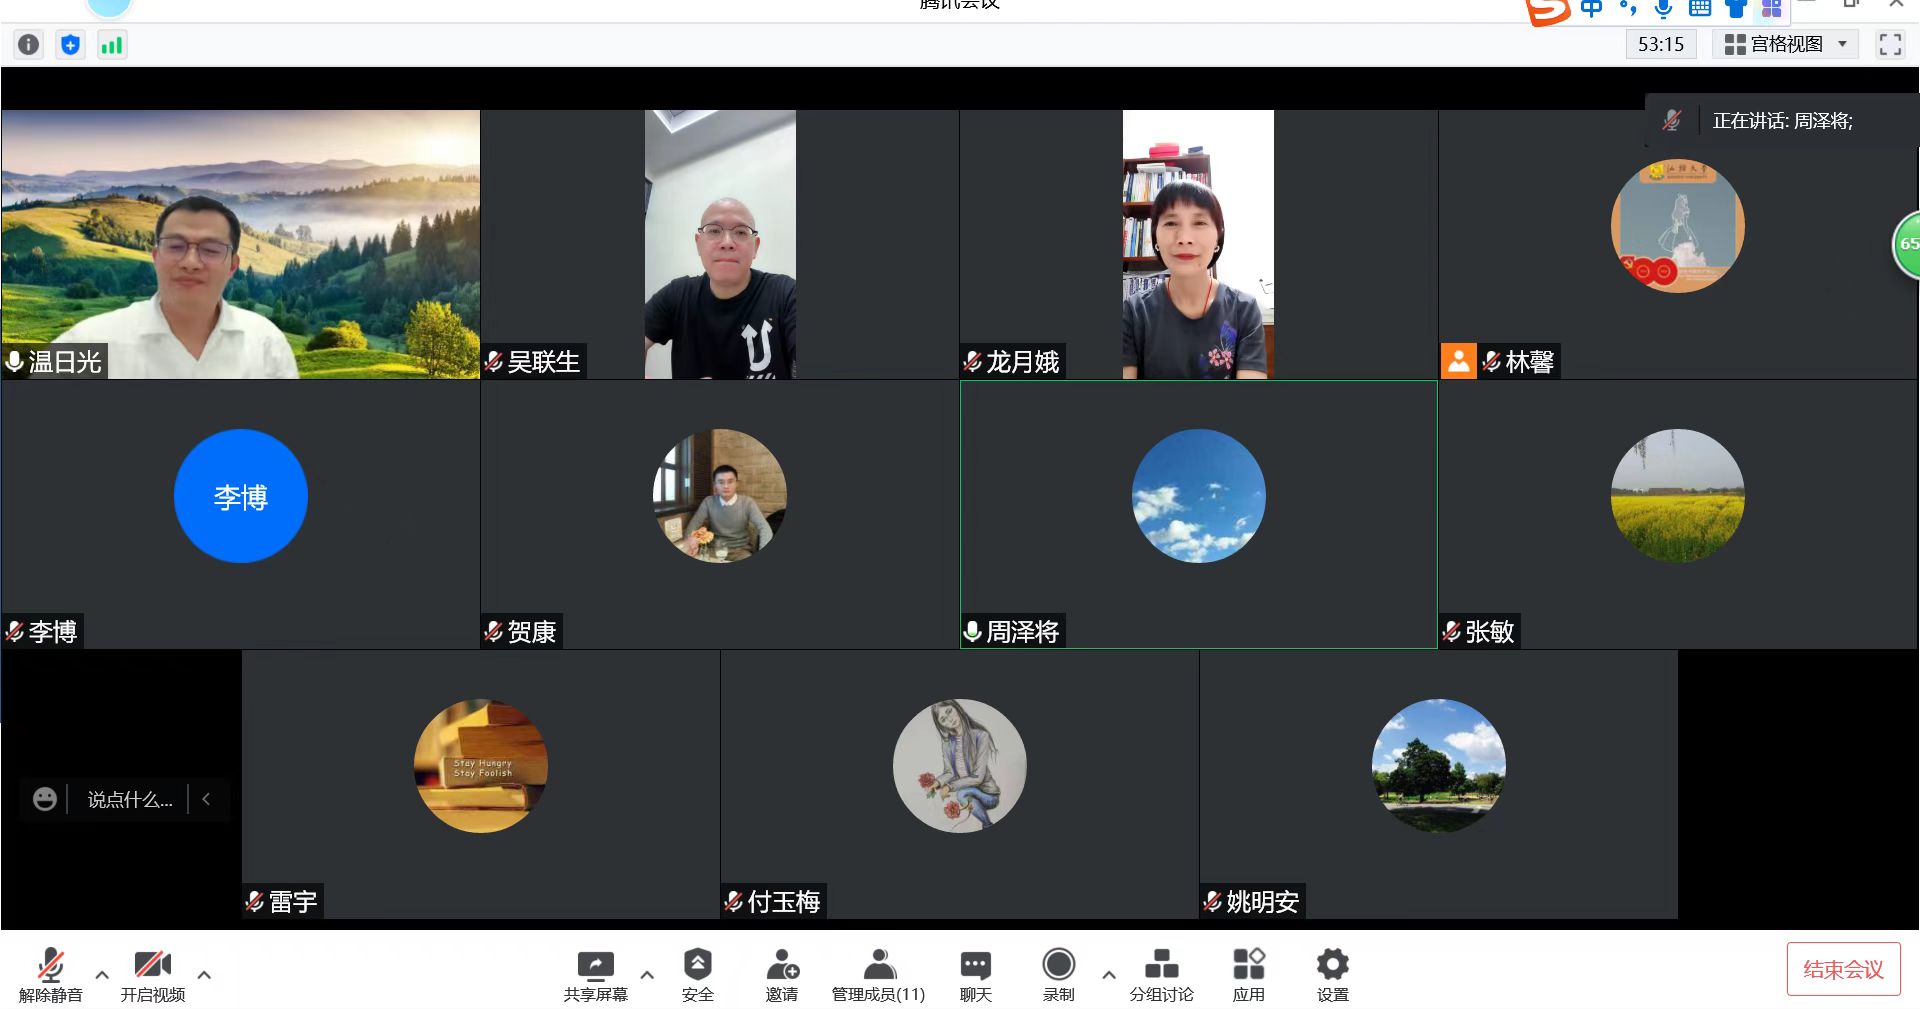Enter fullscreen mode using the corner icon
The width and height of the screenshot is (1920, 1009).
[x=1889, y=45]
